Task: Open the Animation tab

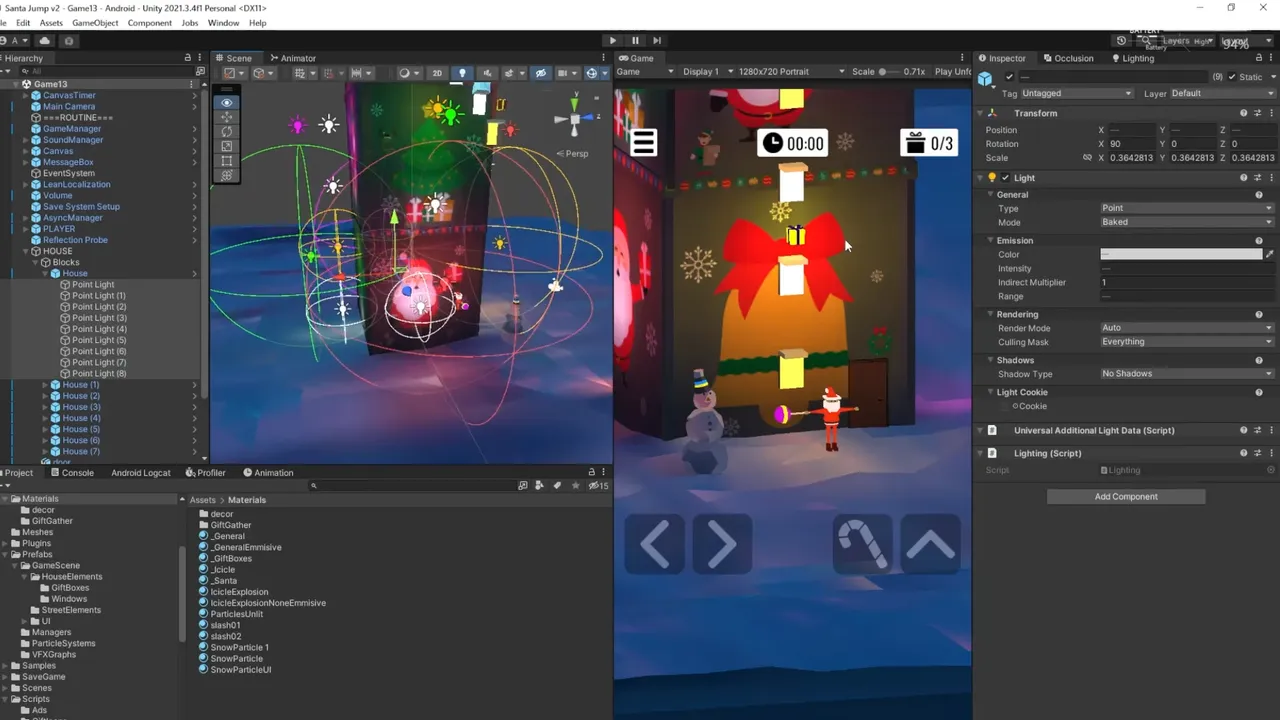Action: click(268, 473)
